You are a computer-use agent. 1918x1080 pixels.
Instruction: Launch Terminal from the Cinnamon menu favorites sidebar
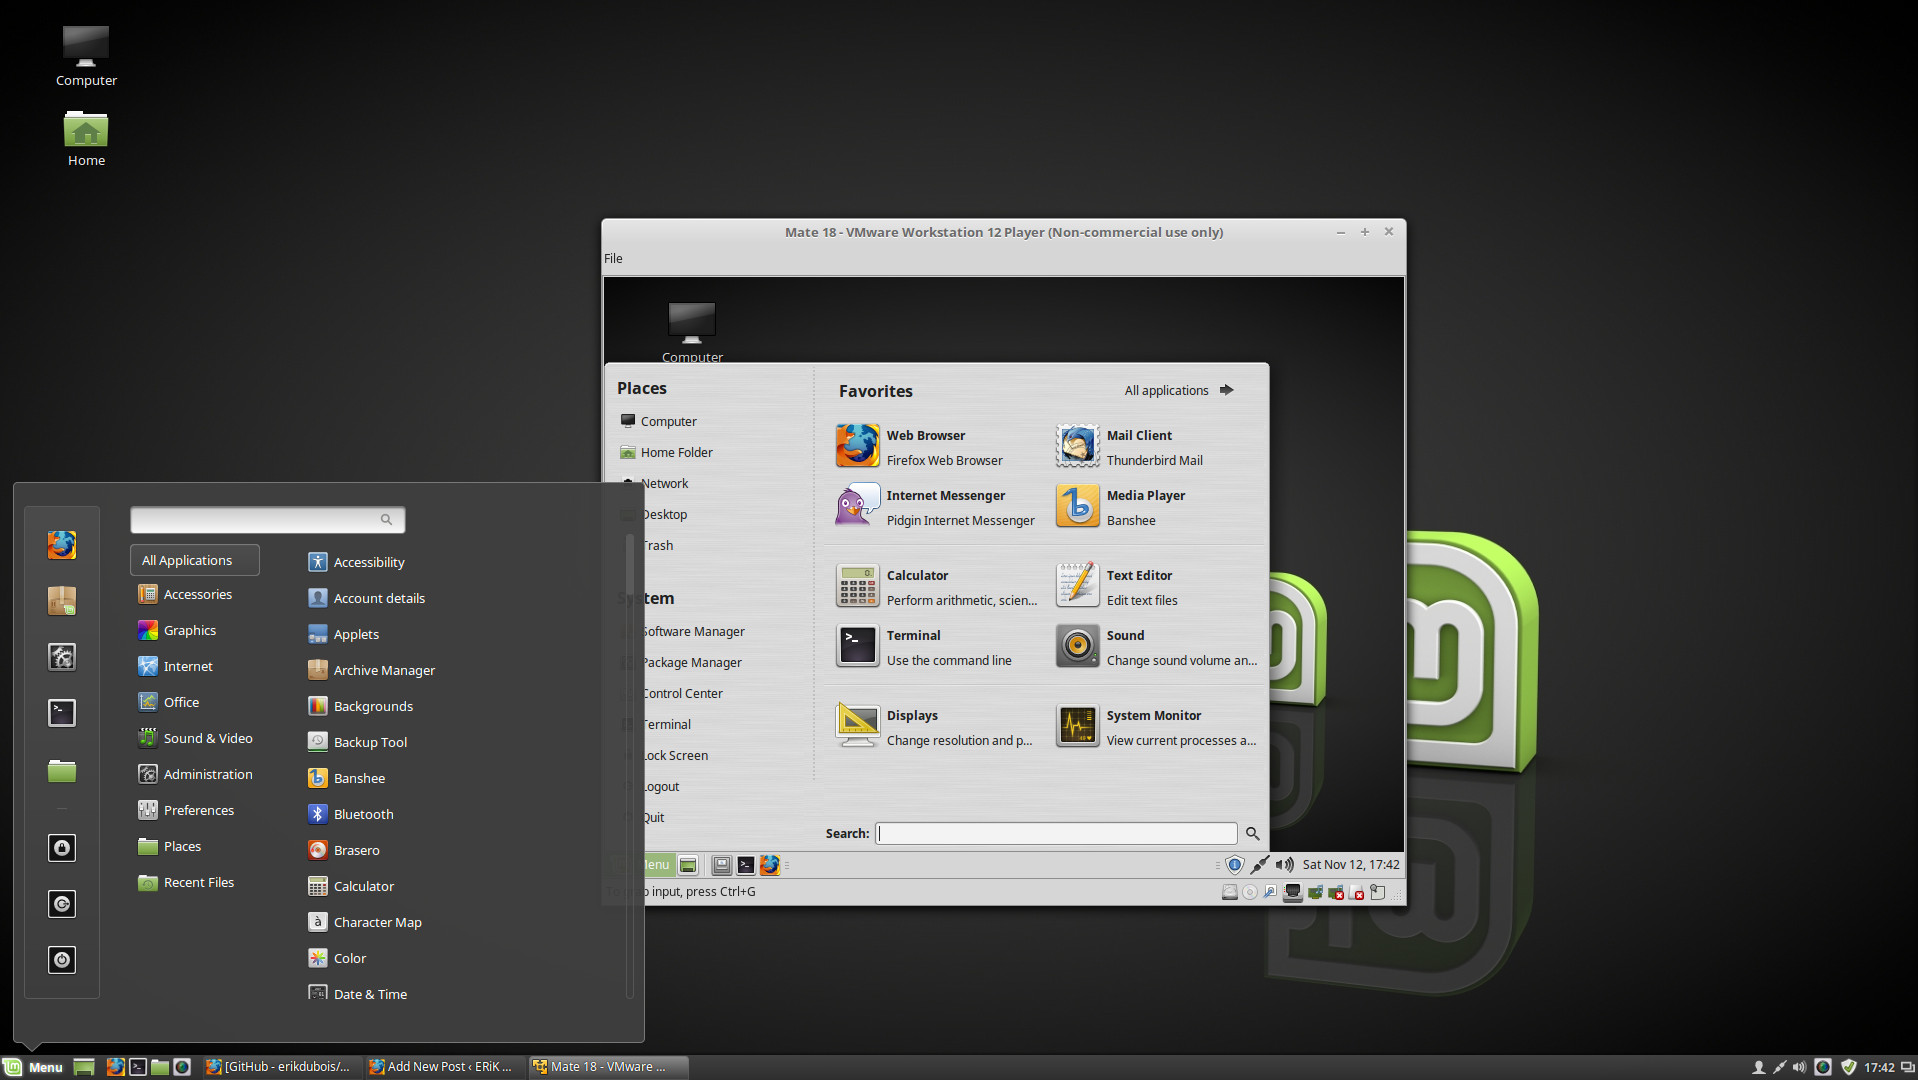(62, 713)
